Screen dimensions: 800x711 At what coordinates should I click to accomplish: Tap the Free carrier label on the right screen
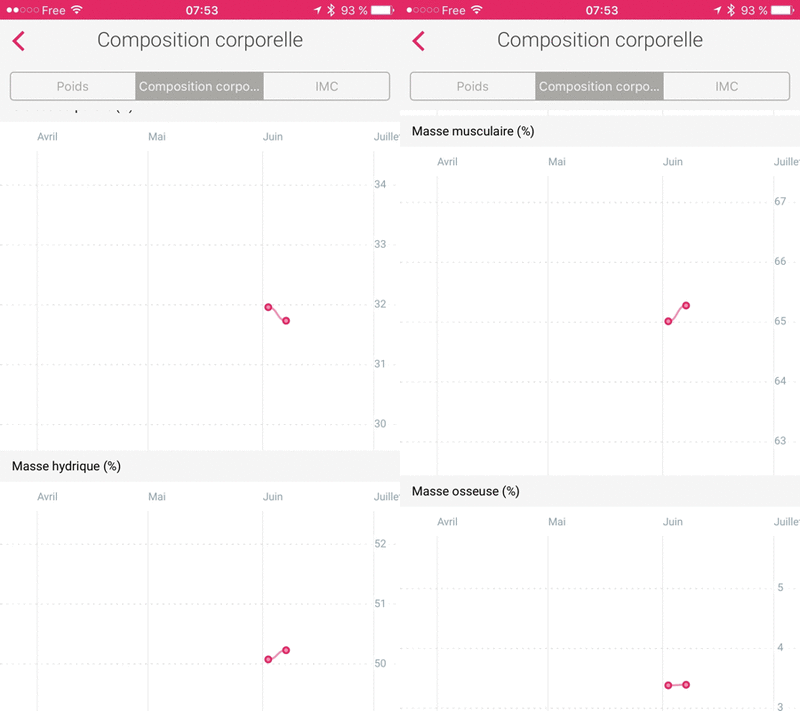tap(453, 10)
